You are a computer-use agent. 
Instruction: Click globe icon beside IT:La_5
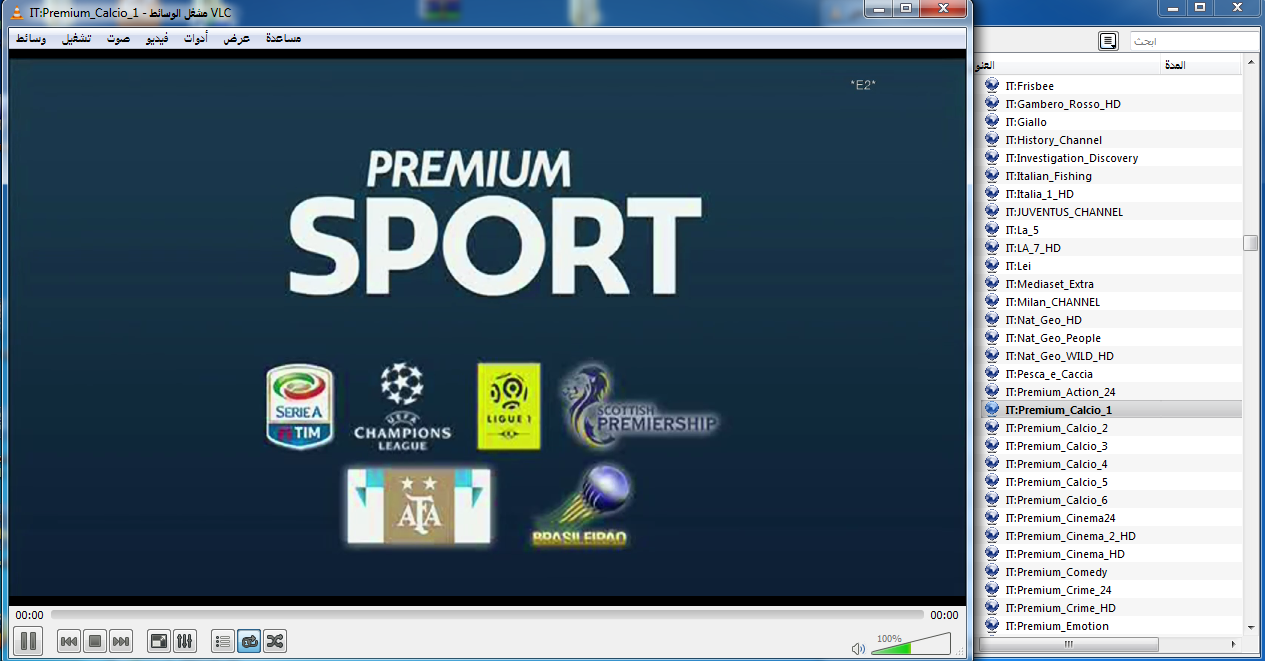(x=992, y=230)
